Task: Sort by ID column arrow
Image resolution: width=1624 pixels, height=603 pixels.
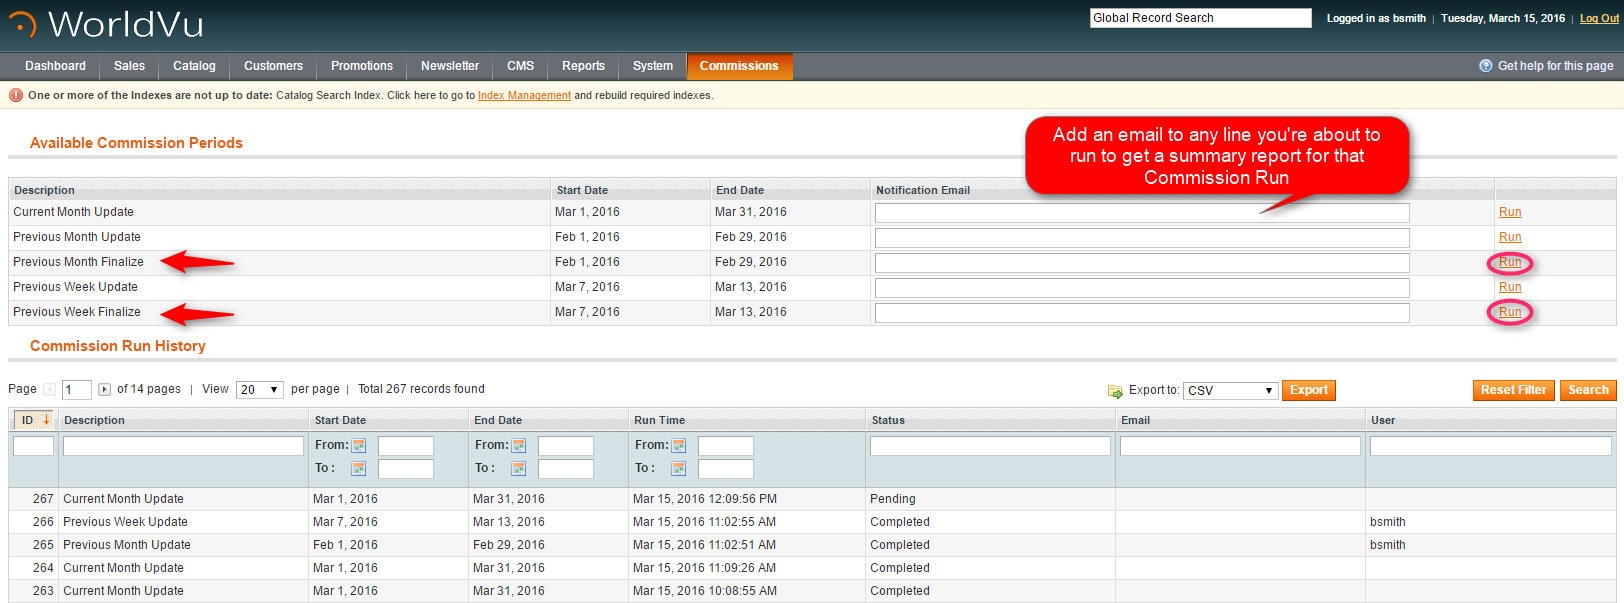Action: 46,420
